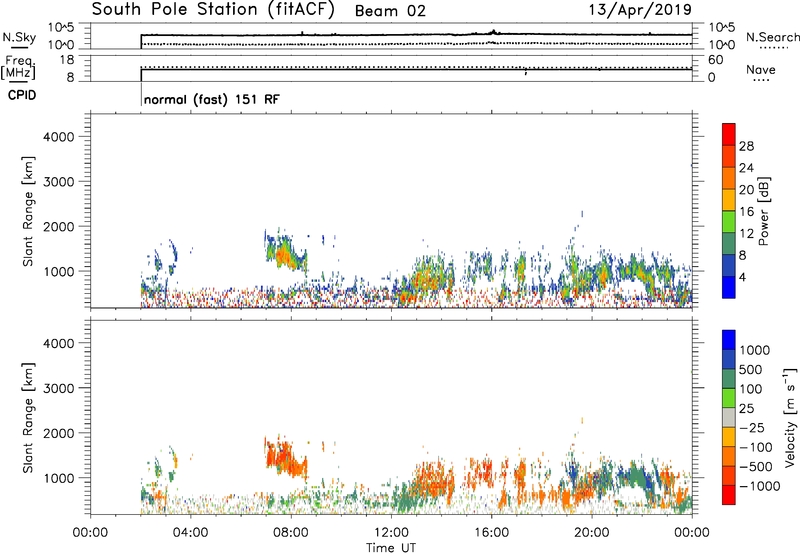This screenshot has width=800, height=554.
Task: Pick the red bottom segment of velocity colorbar
Action: click(x=729, y=495)
